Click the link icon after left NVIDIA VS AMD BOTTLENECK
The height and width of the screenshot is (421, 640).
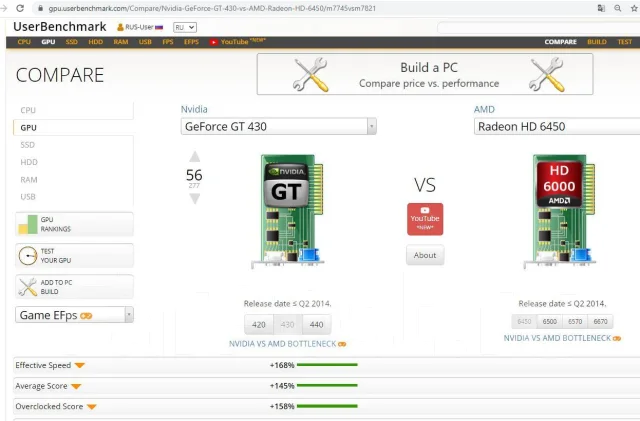click(x=342, y=344)
